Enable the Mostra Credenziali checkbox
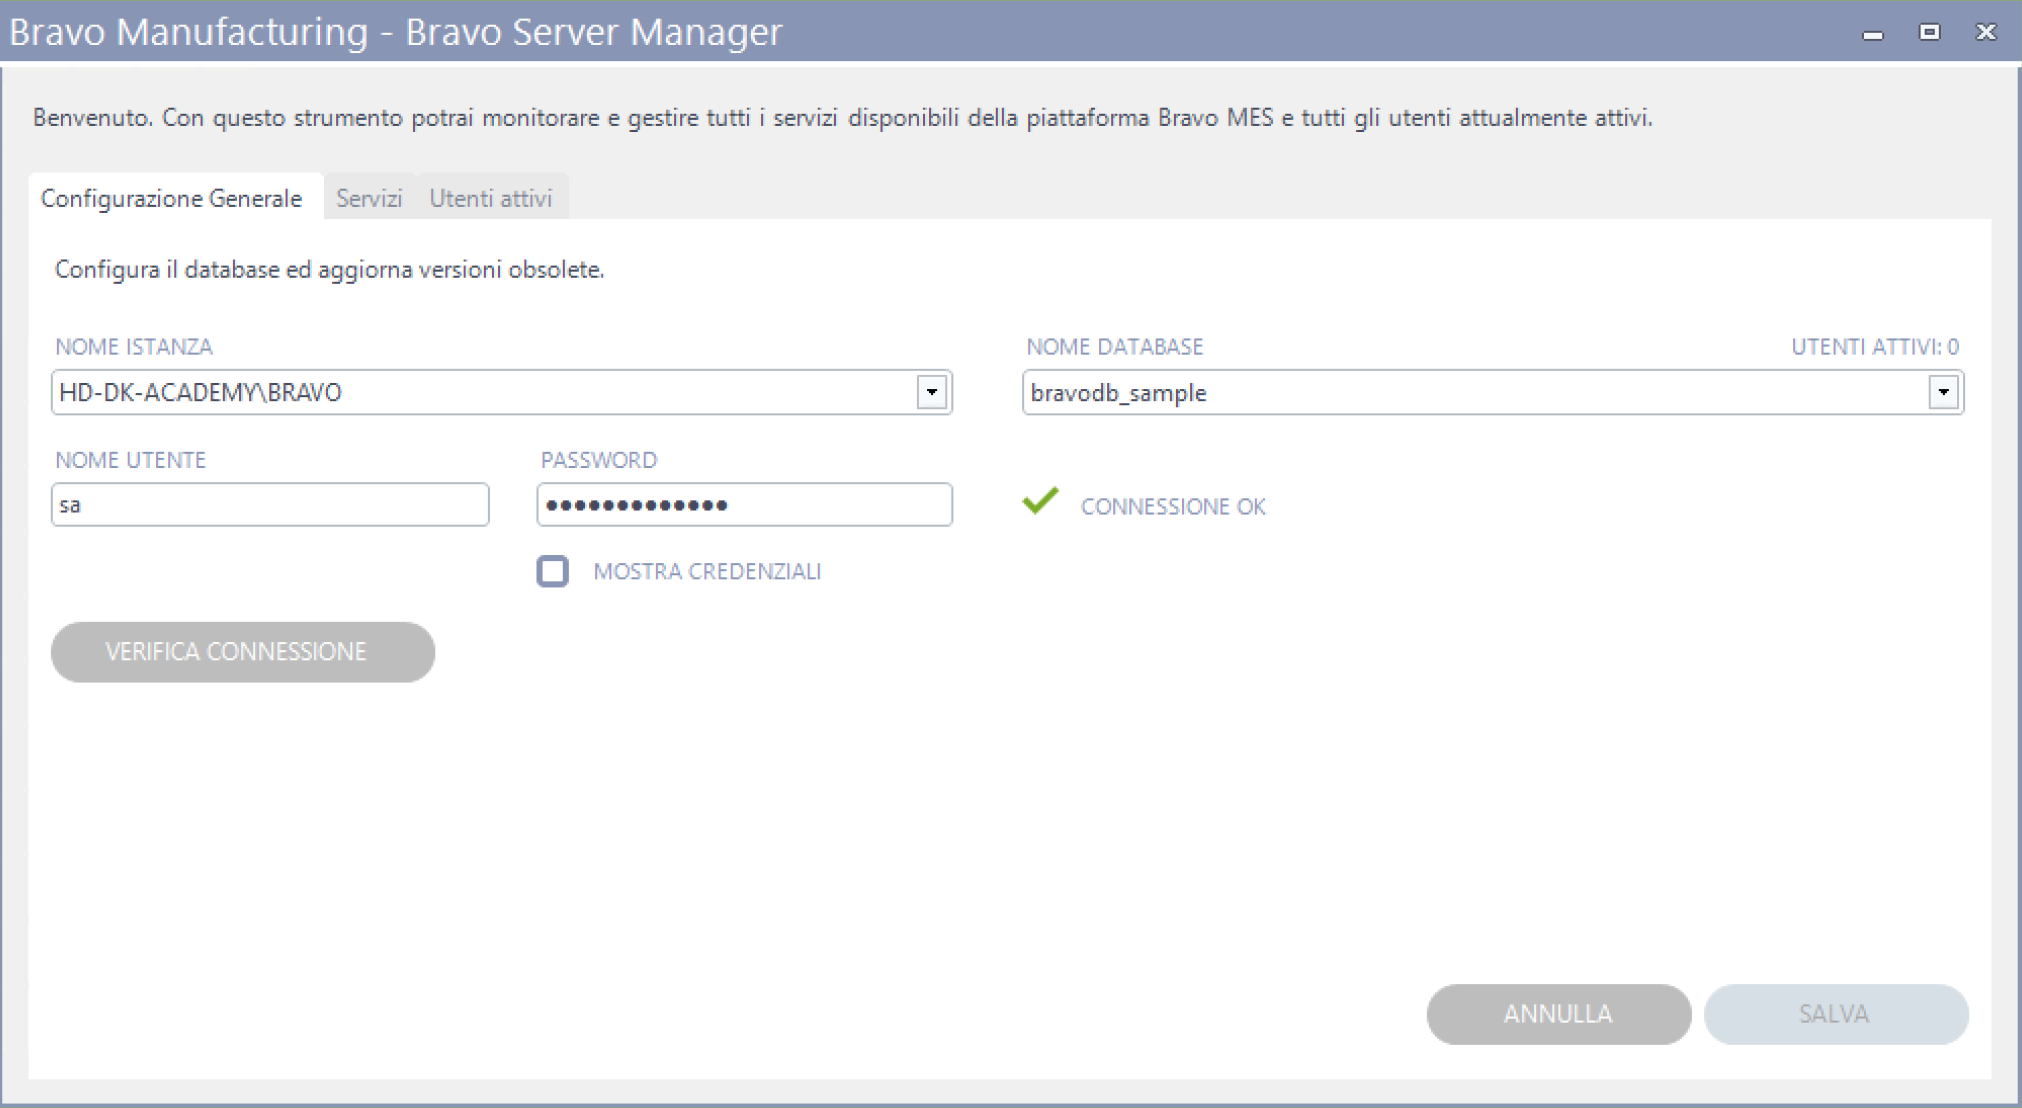 tap(552, 571)
